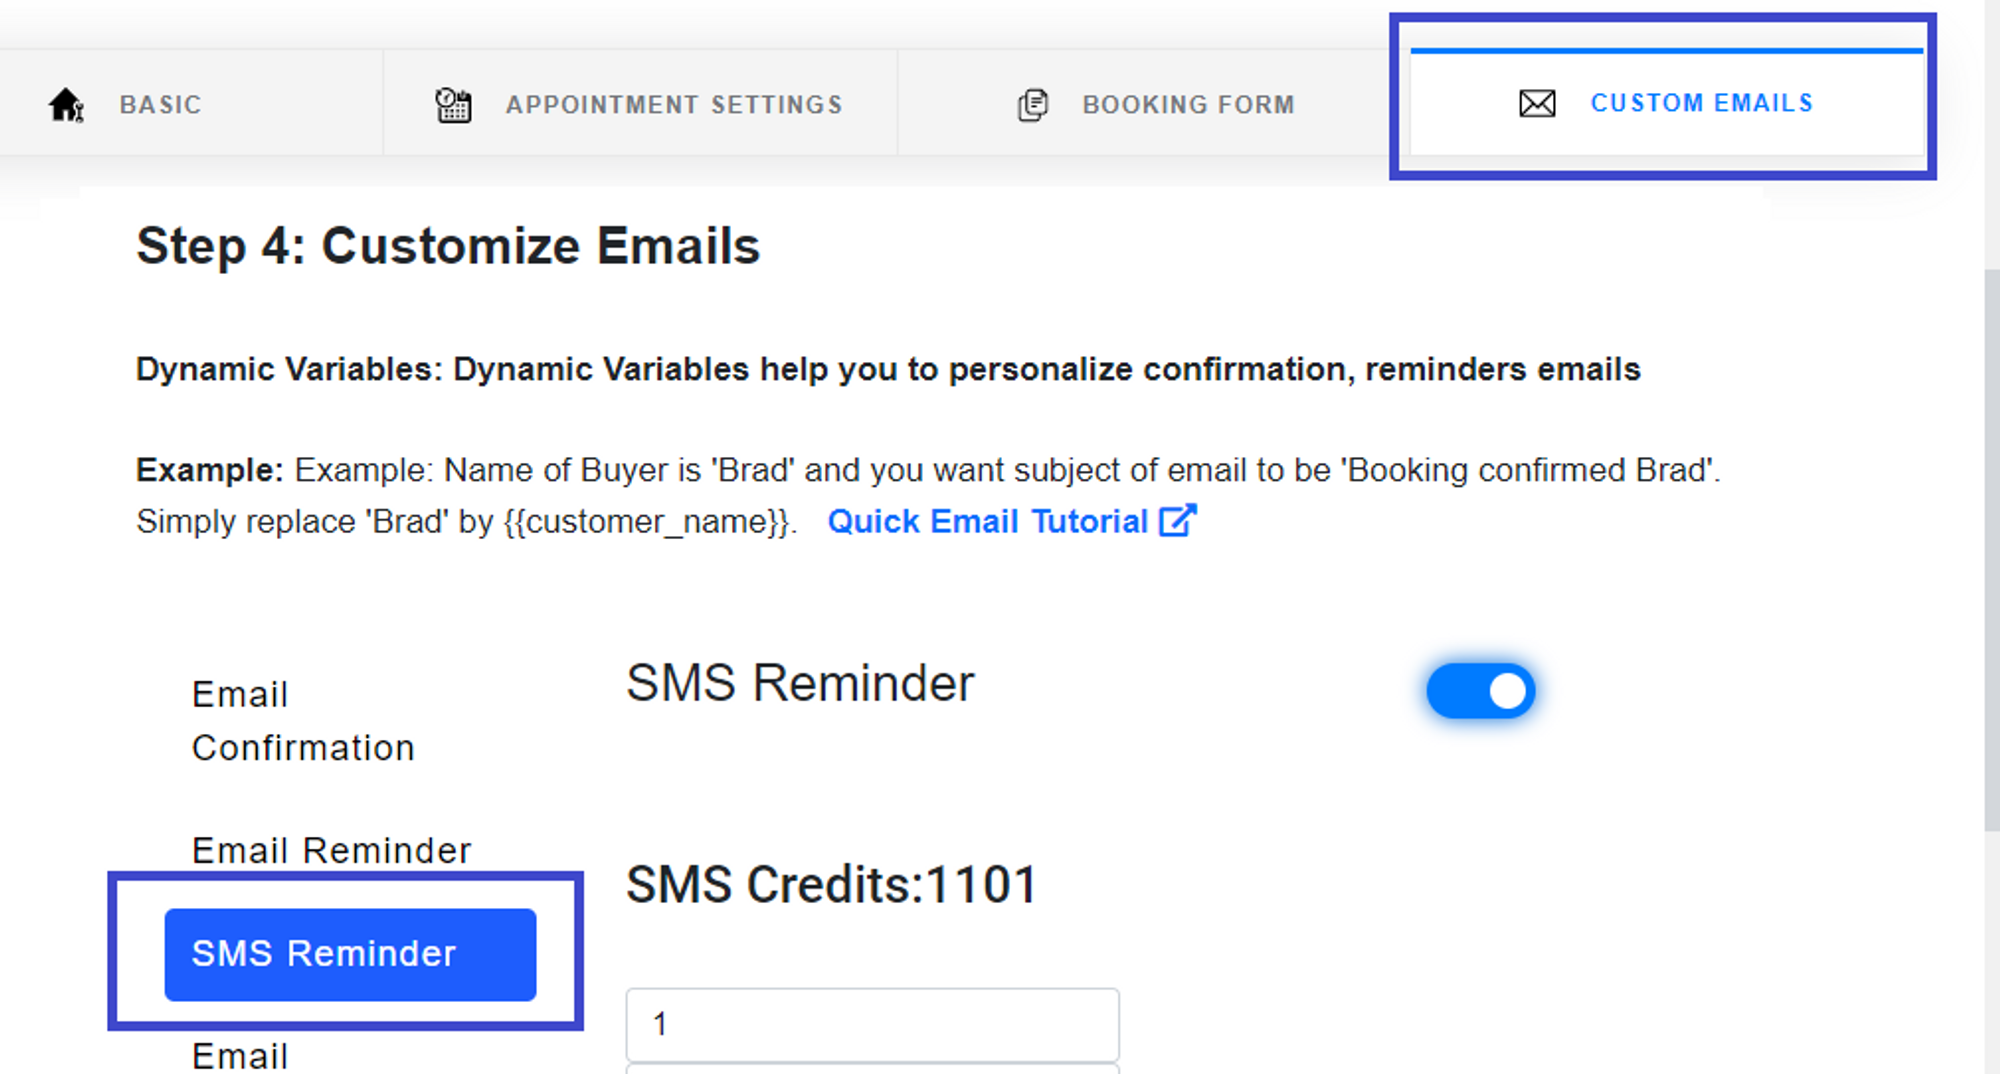Select the Custom Emails tab
2000x1074 pixels.
[x=1666, y=101]
